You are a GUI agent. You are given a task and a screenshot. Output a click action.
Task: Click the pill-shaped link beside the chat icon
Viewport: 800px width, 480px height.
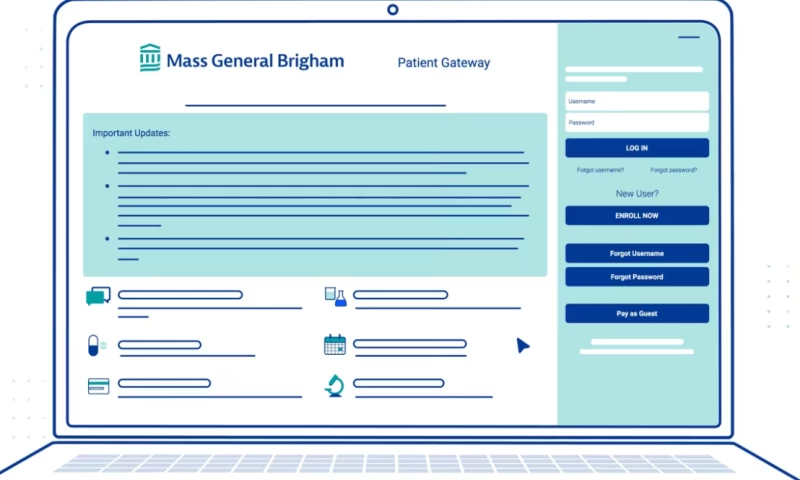coord(180,295)
